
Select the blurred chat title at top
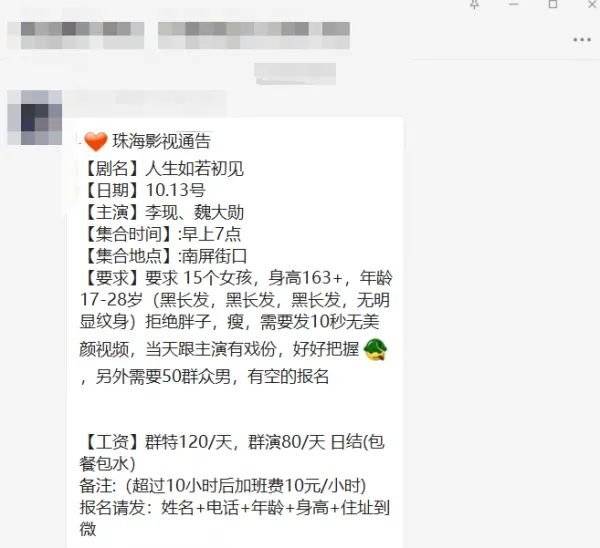click(178, 36)
